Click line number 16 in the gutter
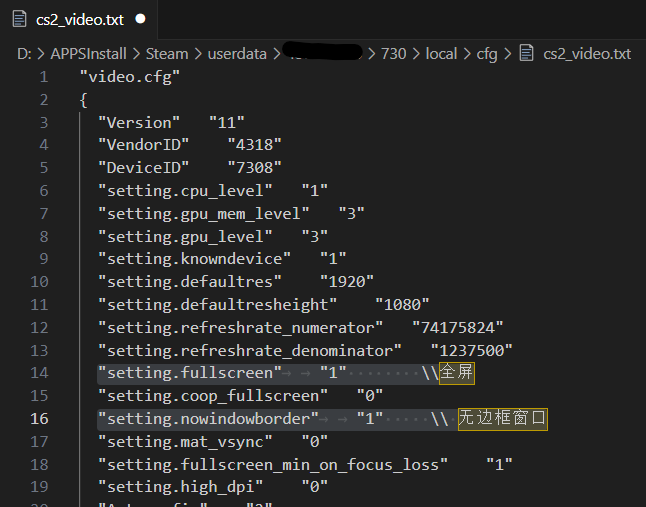The height and width of the screenshot is (507, 646). (x=39, y=418)
